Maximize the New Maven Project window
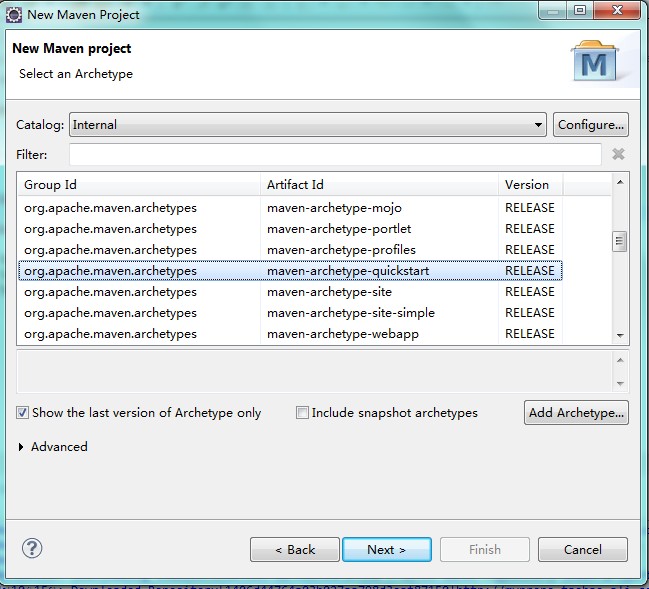 tap(580, 10)
